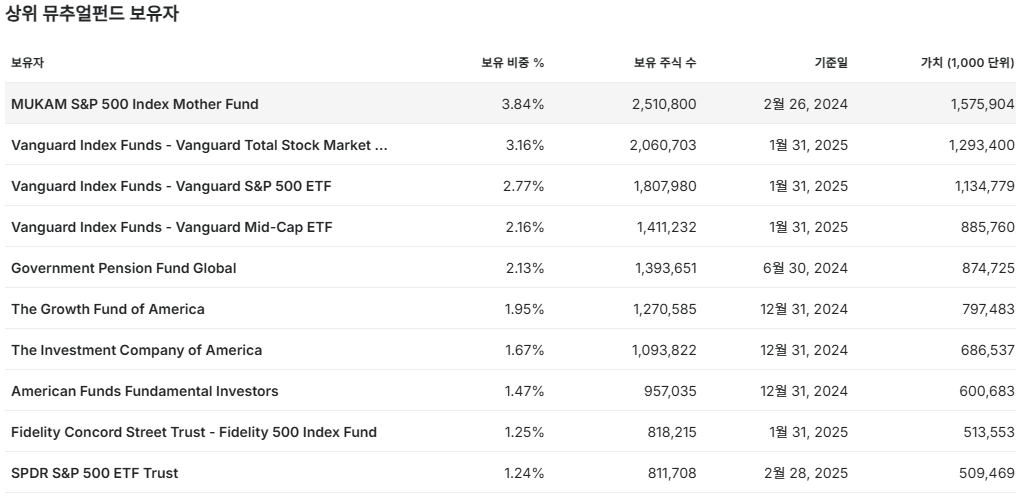This screenshot has height=497, width=1021.
Task: Click the value 1,575,904
Action: pyautogui.click(x=983, y=104)
